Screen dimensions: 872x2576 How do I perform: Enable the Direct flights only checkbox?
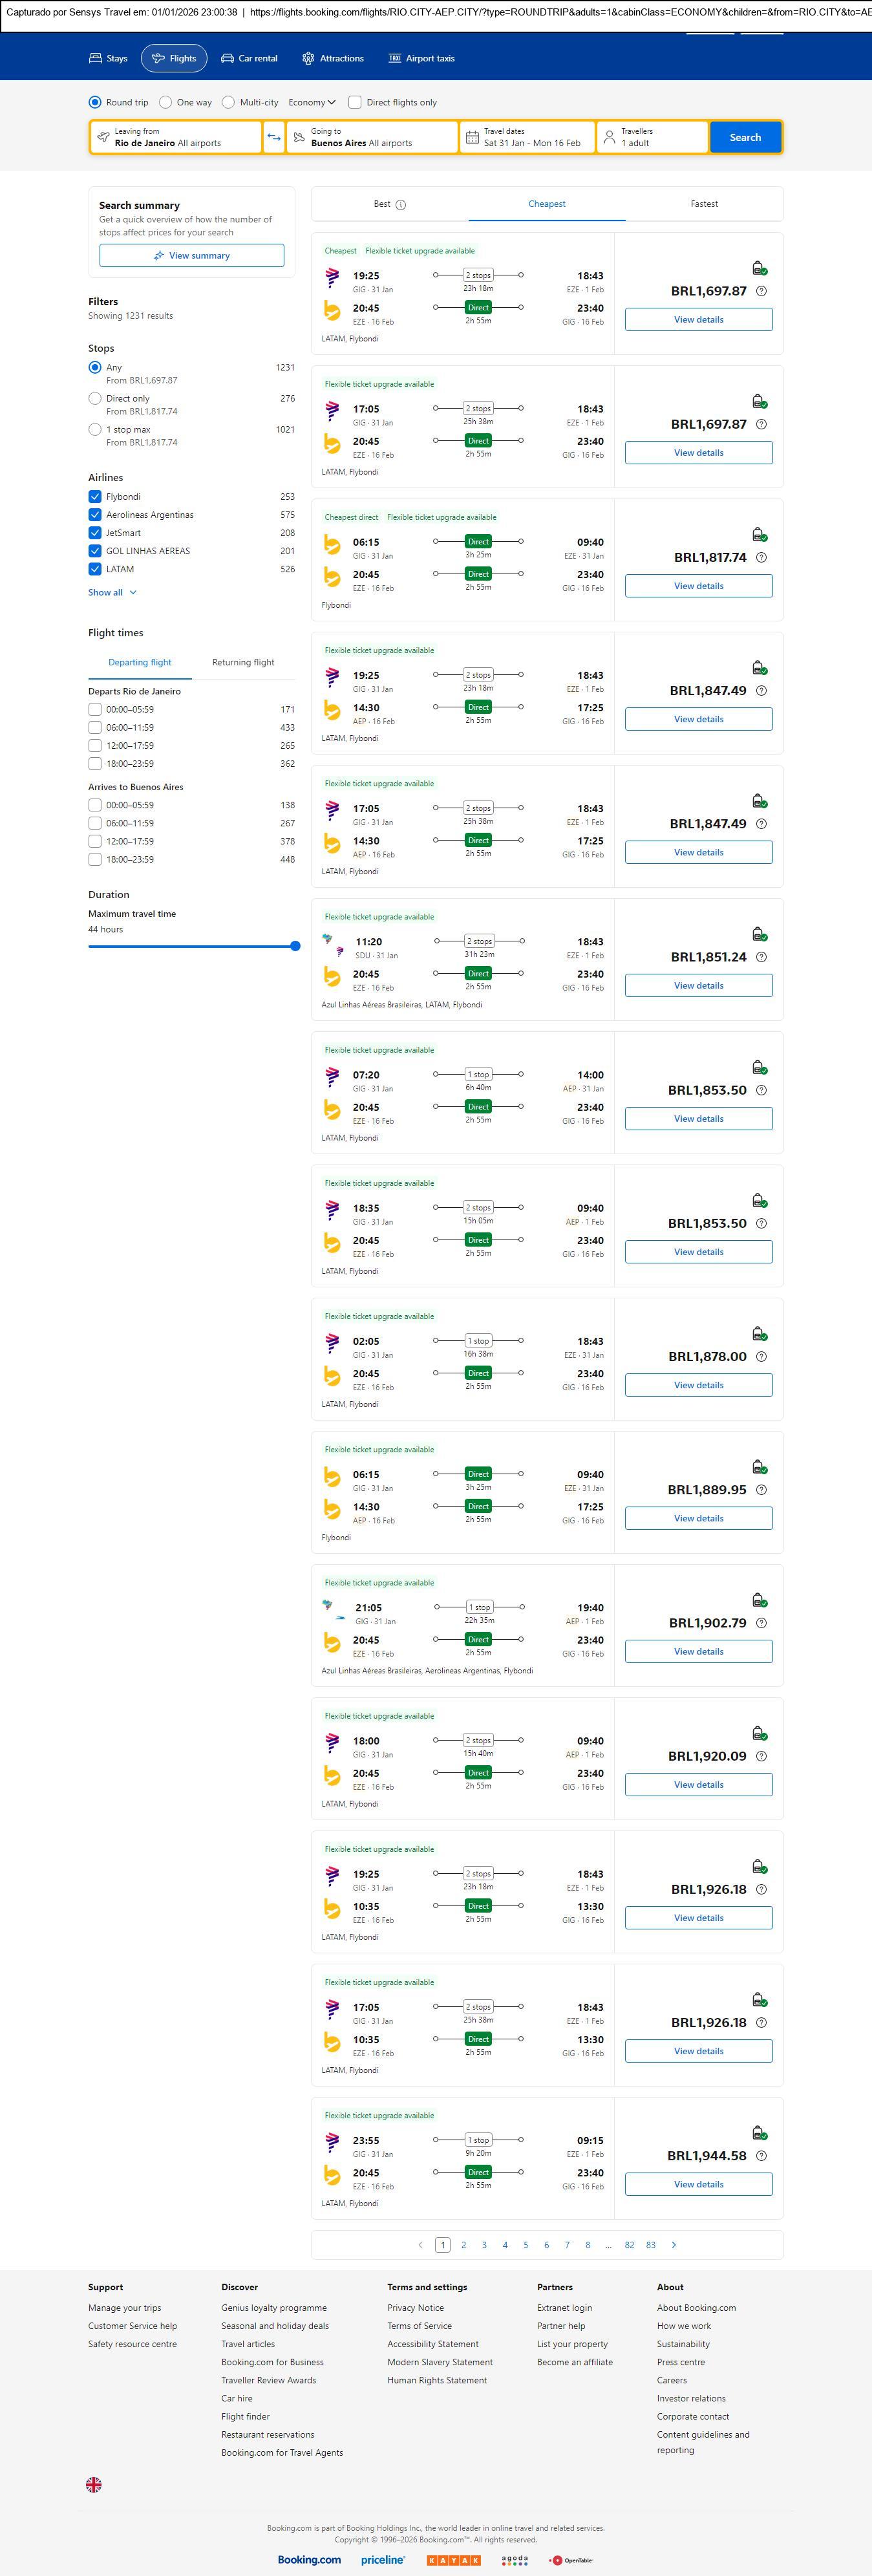[355, 102]
